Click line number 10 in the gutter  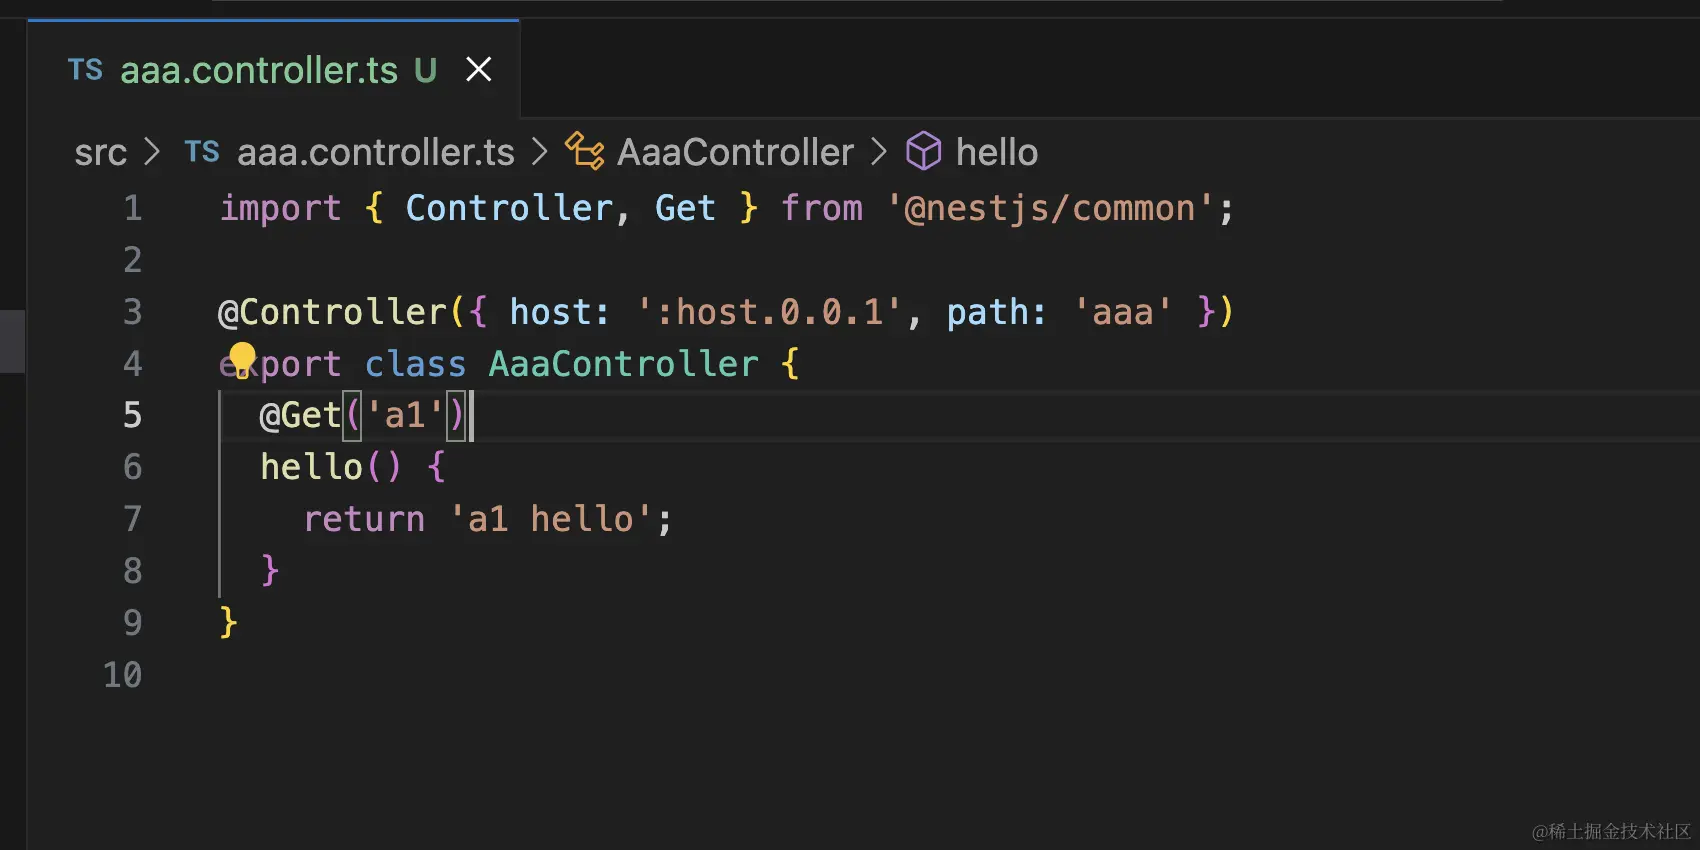pyautogui.click(x=123, y=675)
